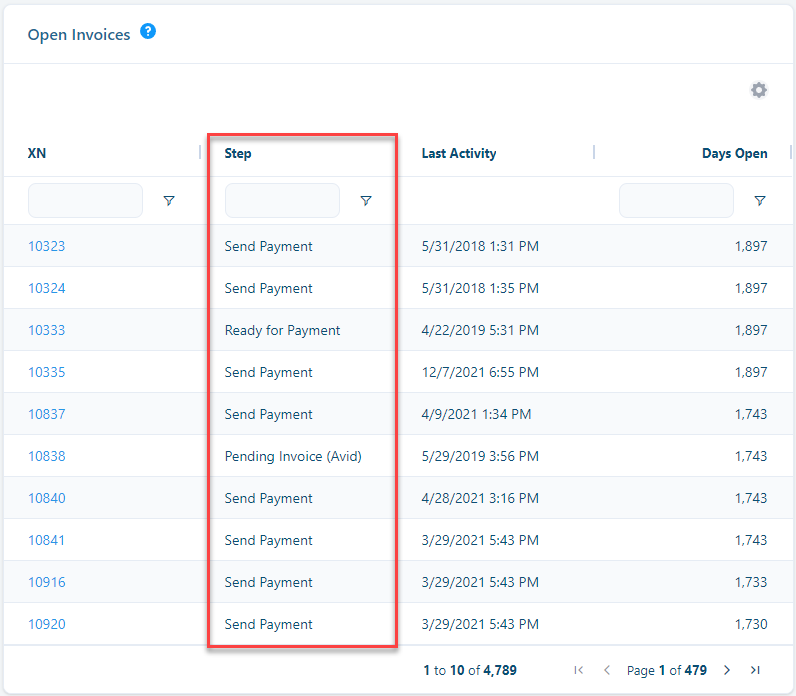This screenshot has height=696, width=796.
Task: Click the 1,733 days open value
Action: (751, 582)
